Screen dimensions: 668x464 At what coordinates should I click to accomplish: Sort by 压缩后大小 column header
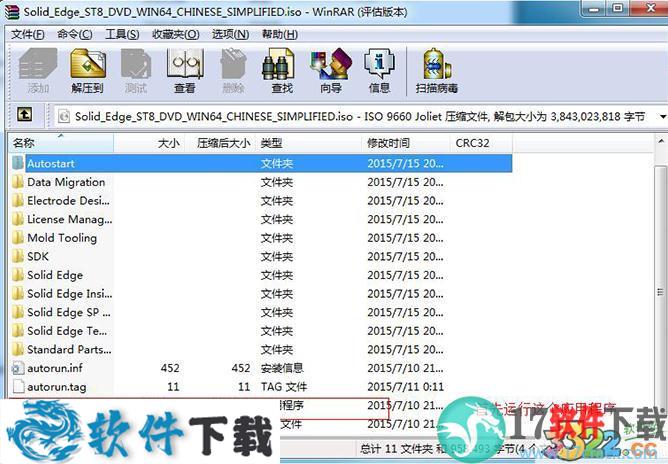point(220,143)
